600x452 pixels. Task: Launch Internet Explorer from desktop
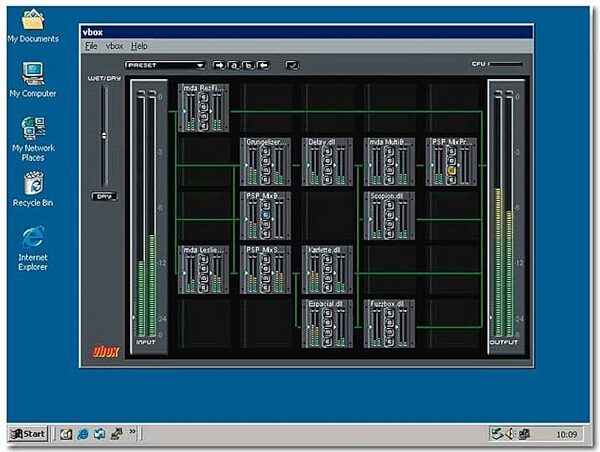(33, 248)
